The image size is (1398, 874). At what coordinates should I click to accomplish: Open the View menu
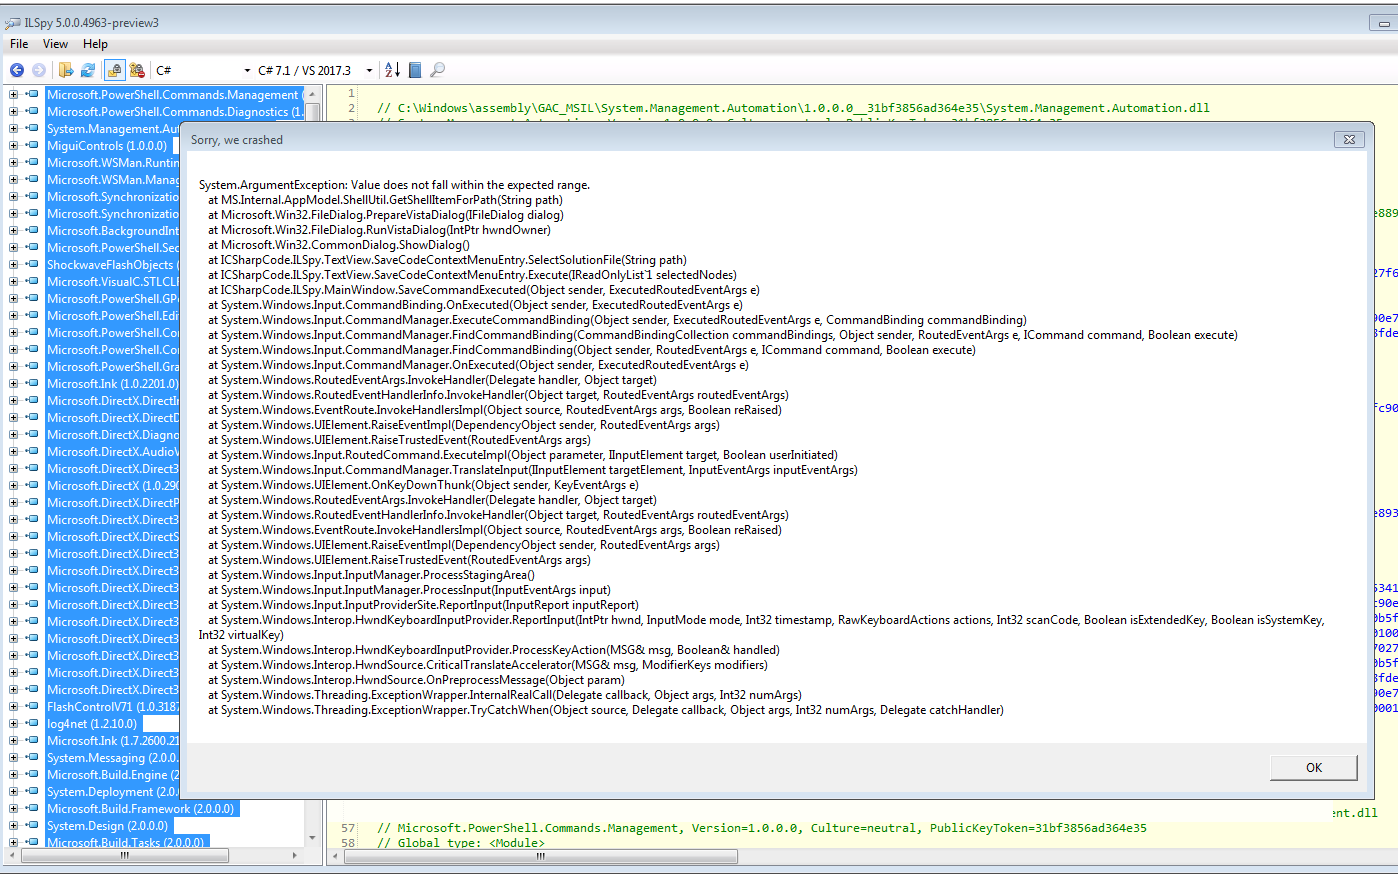[55, 44]
